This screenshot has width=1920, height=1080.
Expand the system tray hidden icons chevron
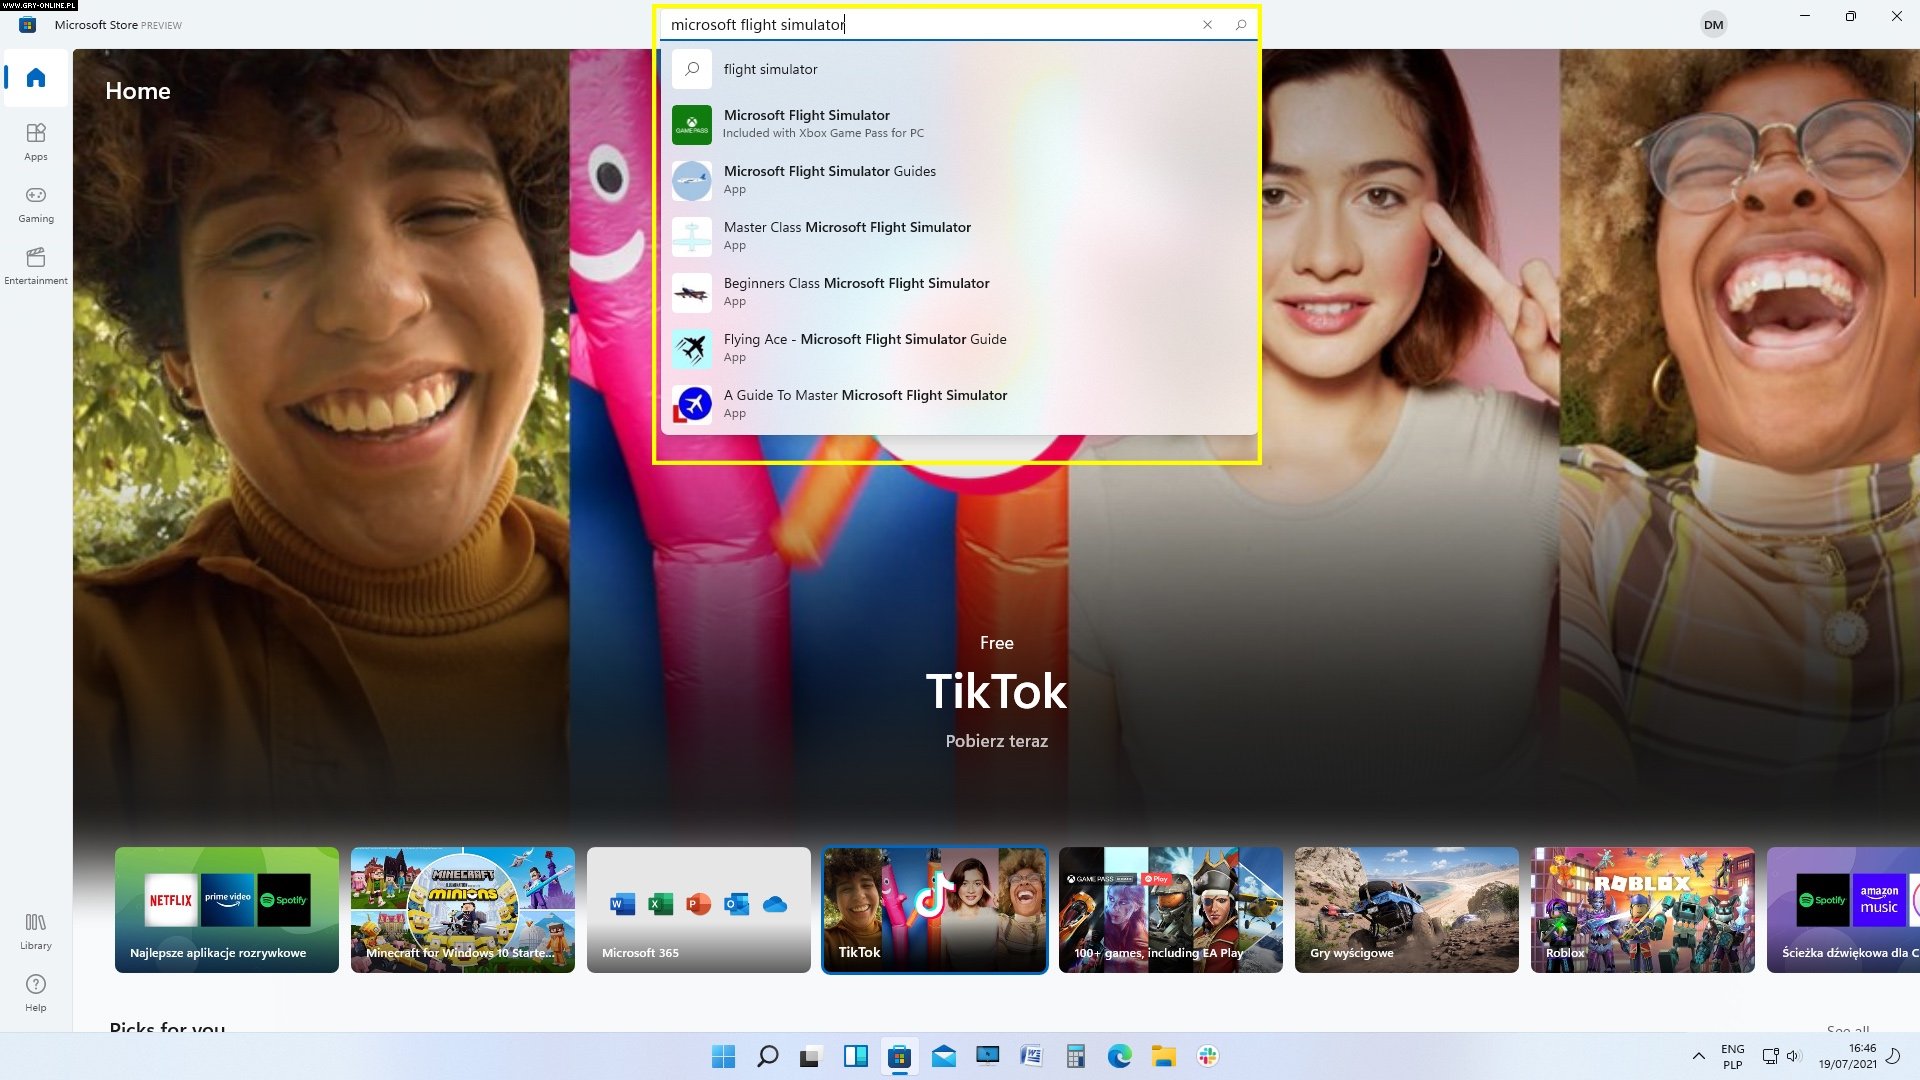(1698, 1056)
